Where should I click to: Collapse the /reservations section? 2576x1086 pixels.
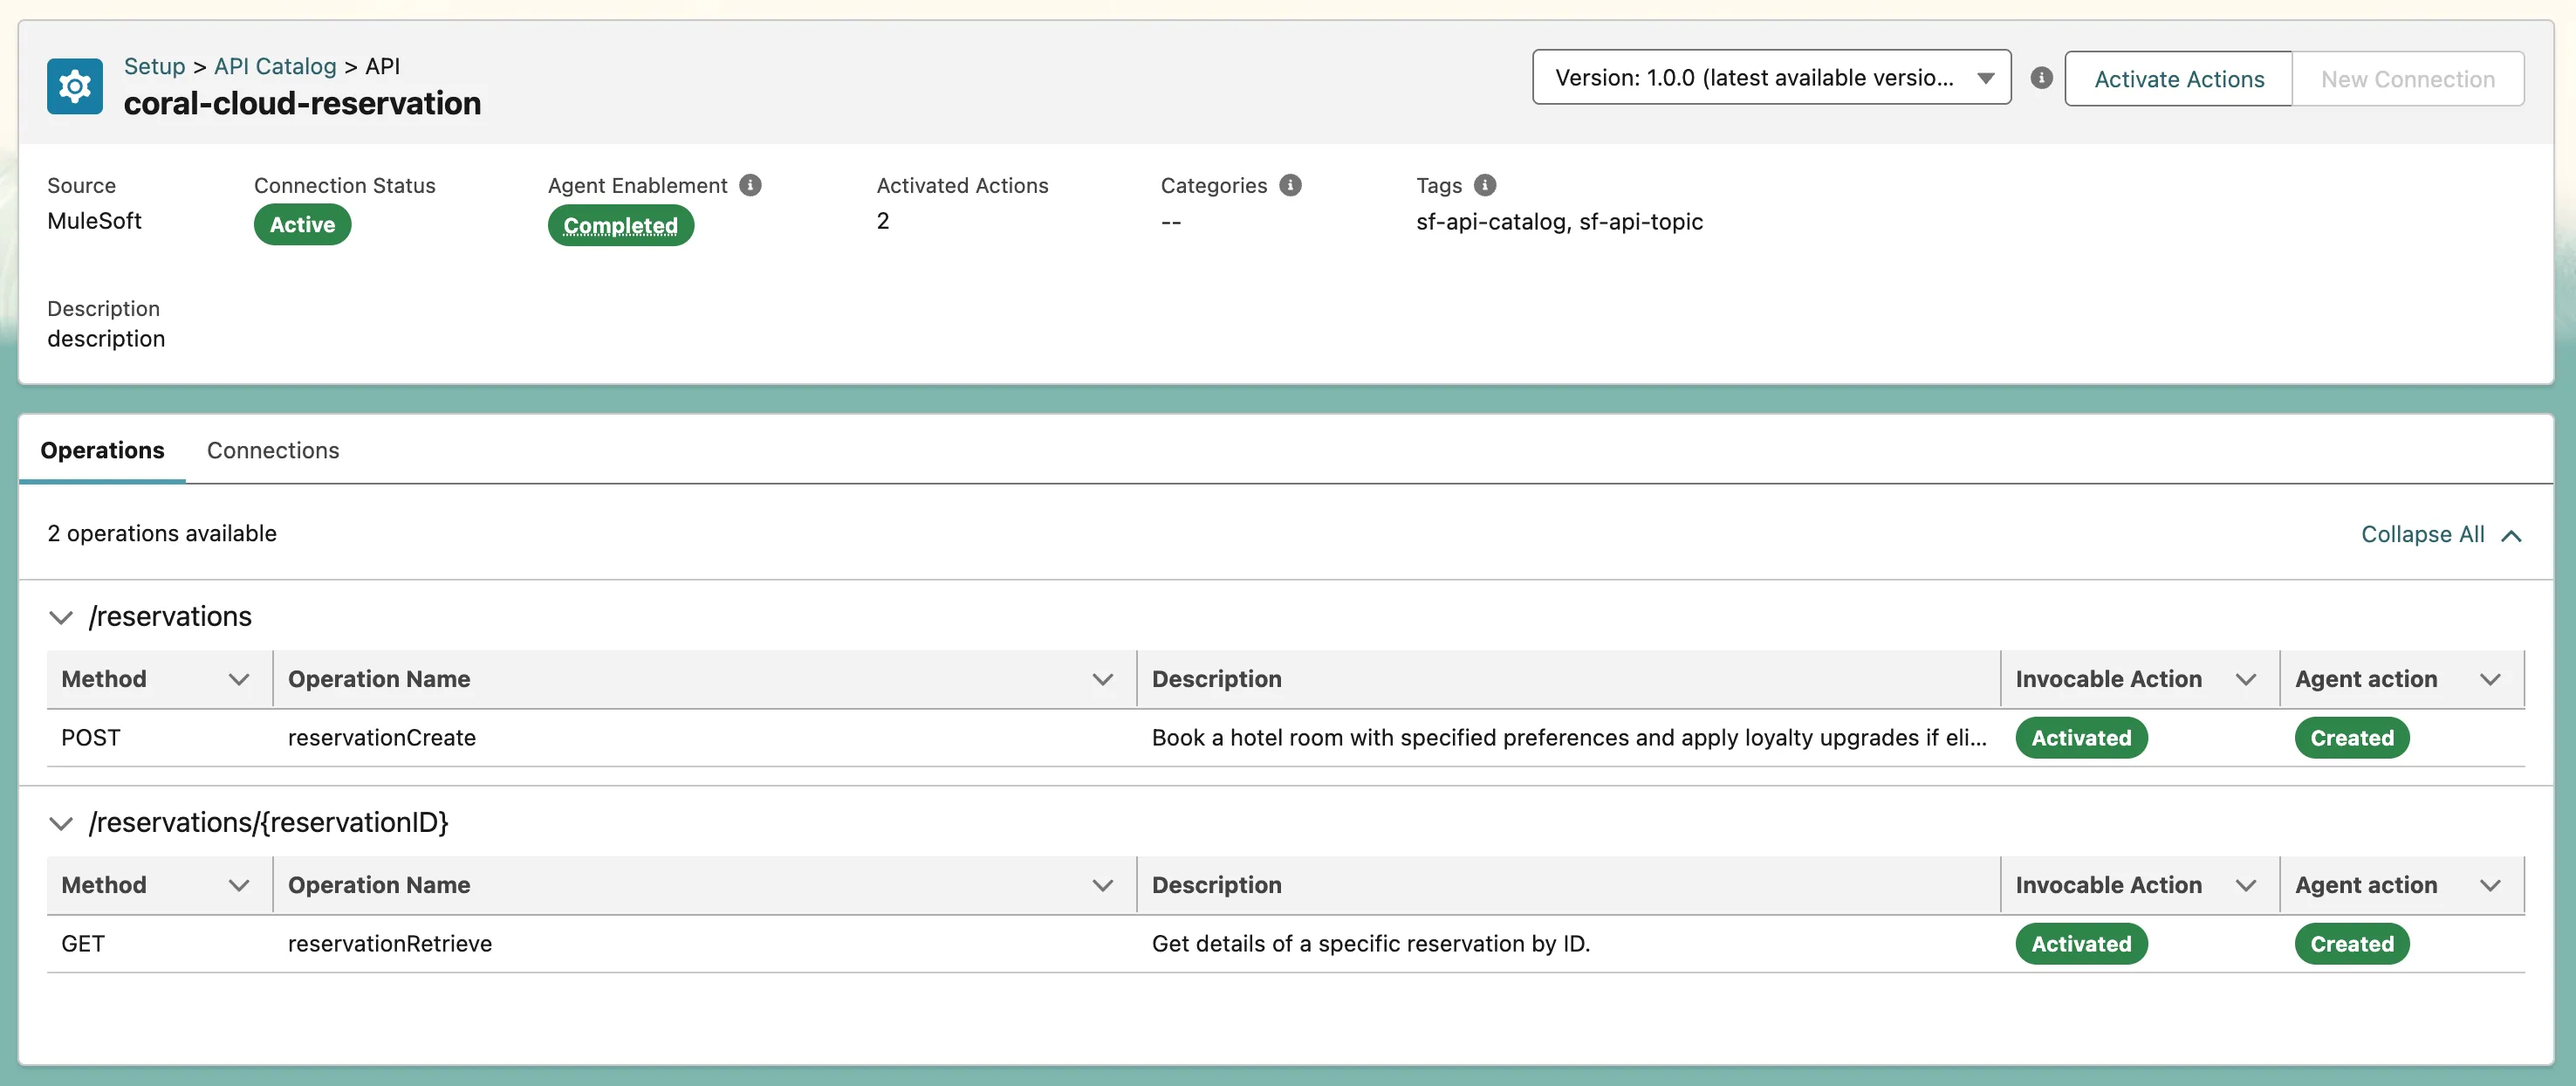[x=61, y=618]
